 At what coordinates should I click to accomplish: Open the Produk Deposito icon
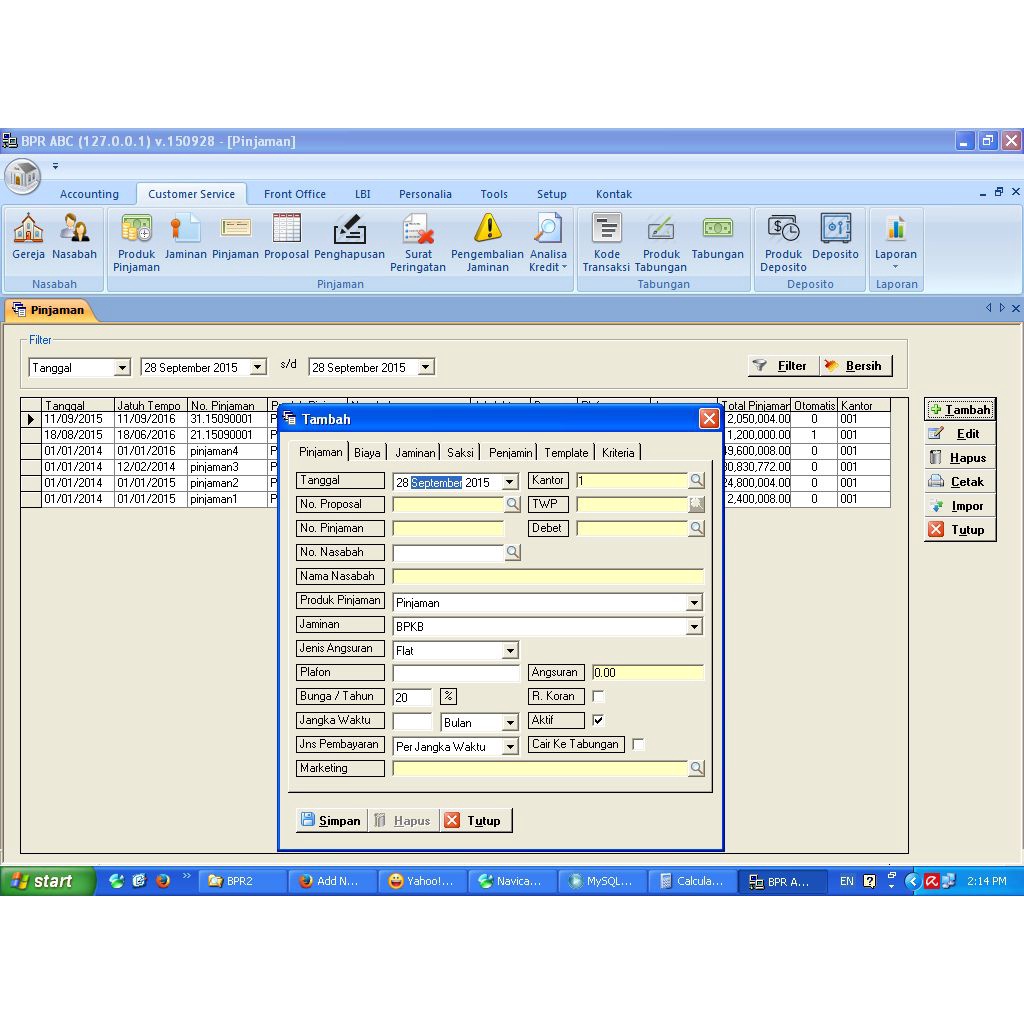click(783, 242)
